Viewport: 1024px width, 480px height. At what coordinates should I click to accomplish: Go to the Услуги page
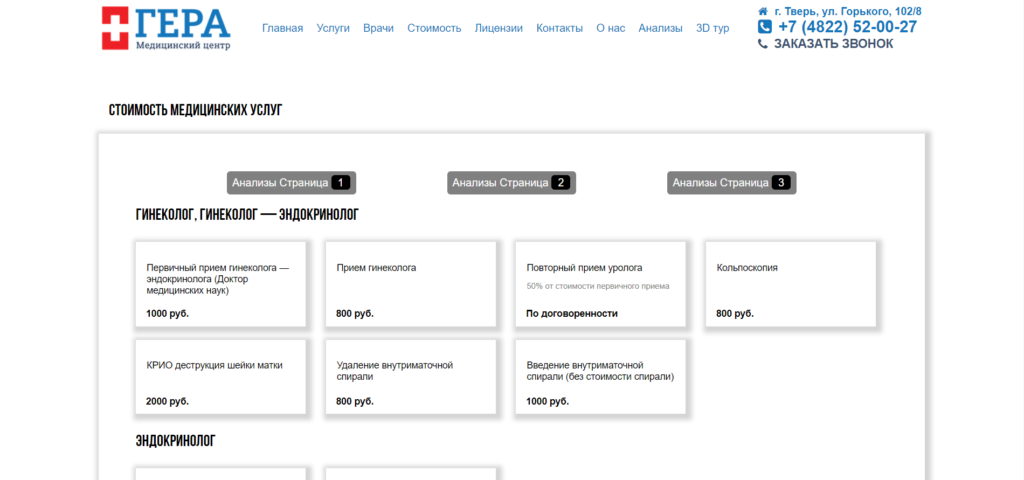[x=333, y=28]
